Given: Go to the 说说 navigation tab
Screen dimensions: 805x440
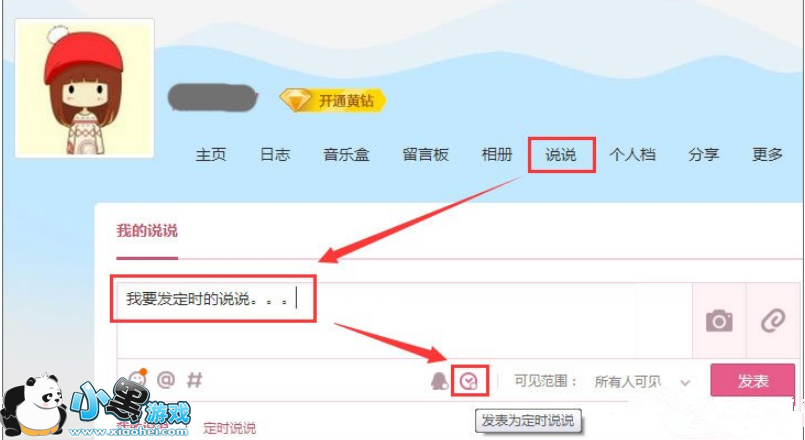Looking at the screenshot, I should click(561, 155).
